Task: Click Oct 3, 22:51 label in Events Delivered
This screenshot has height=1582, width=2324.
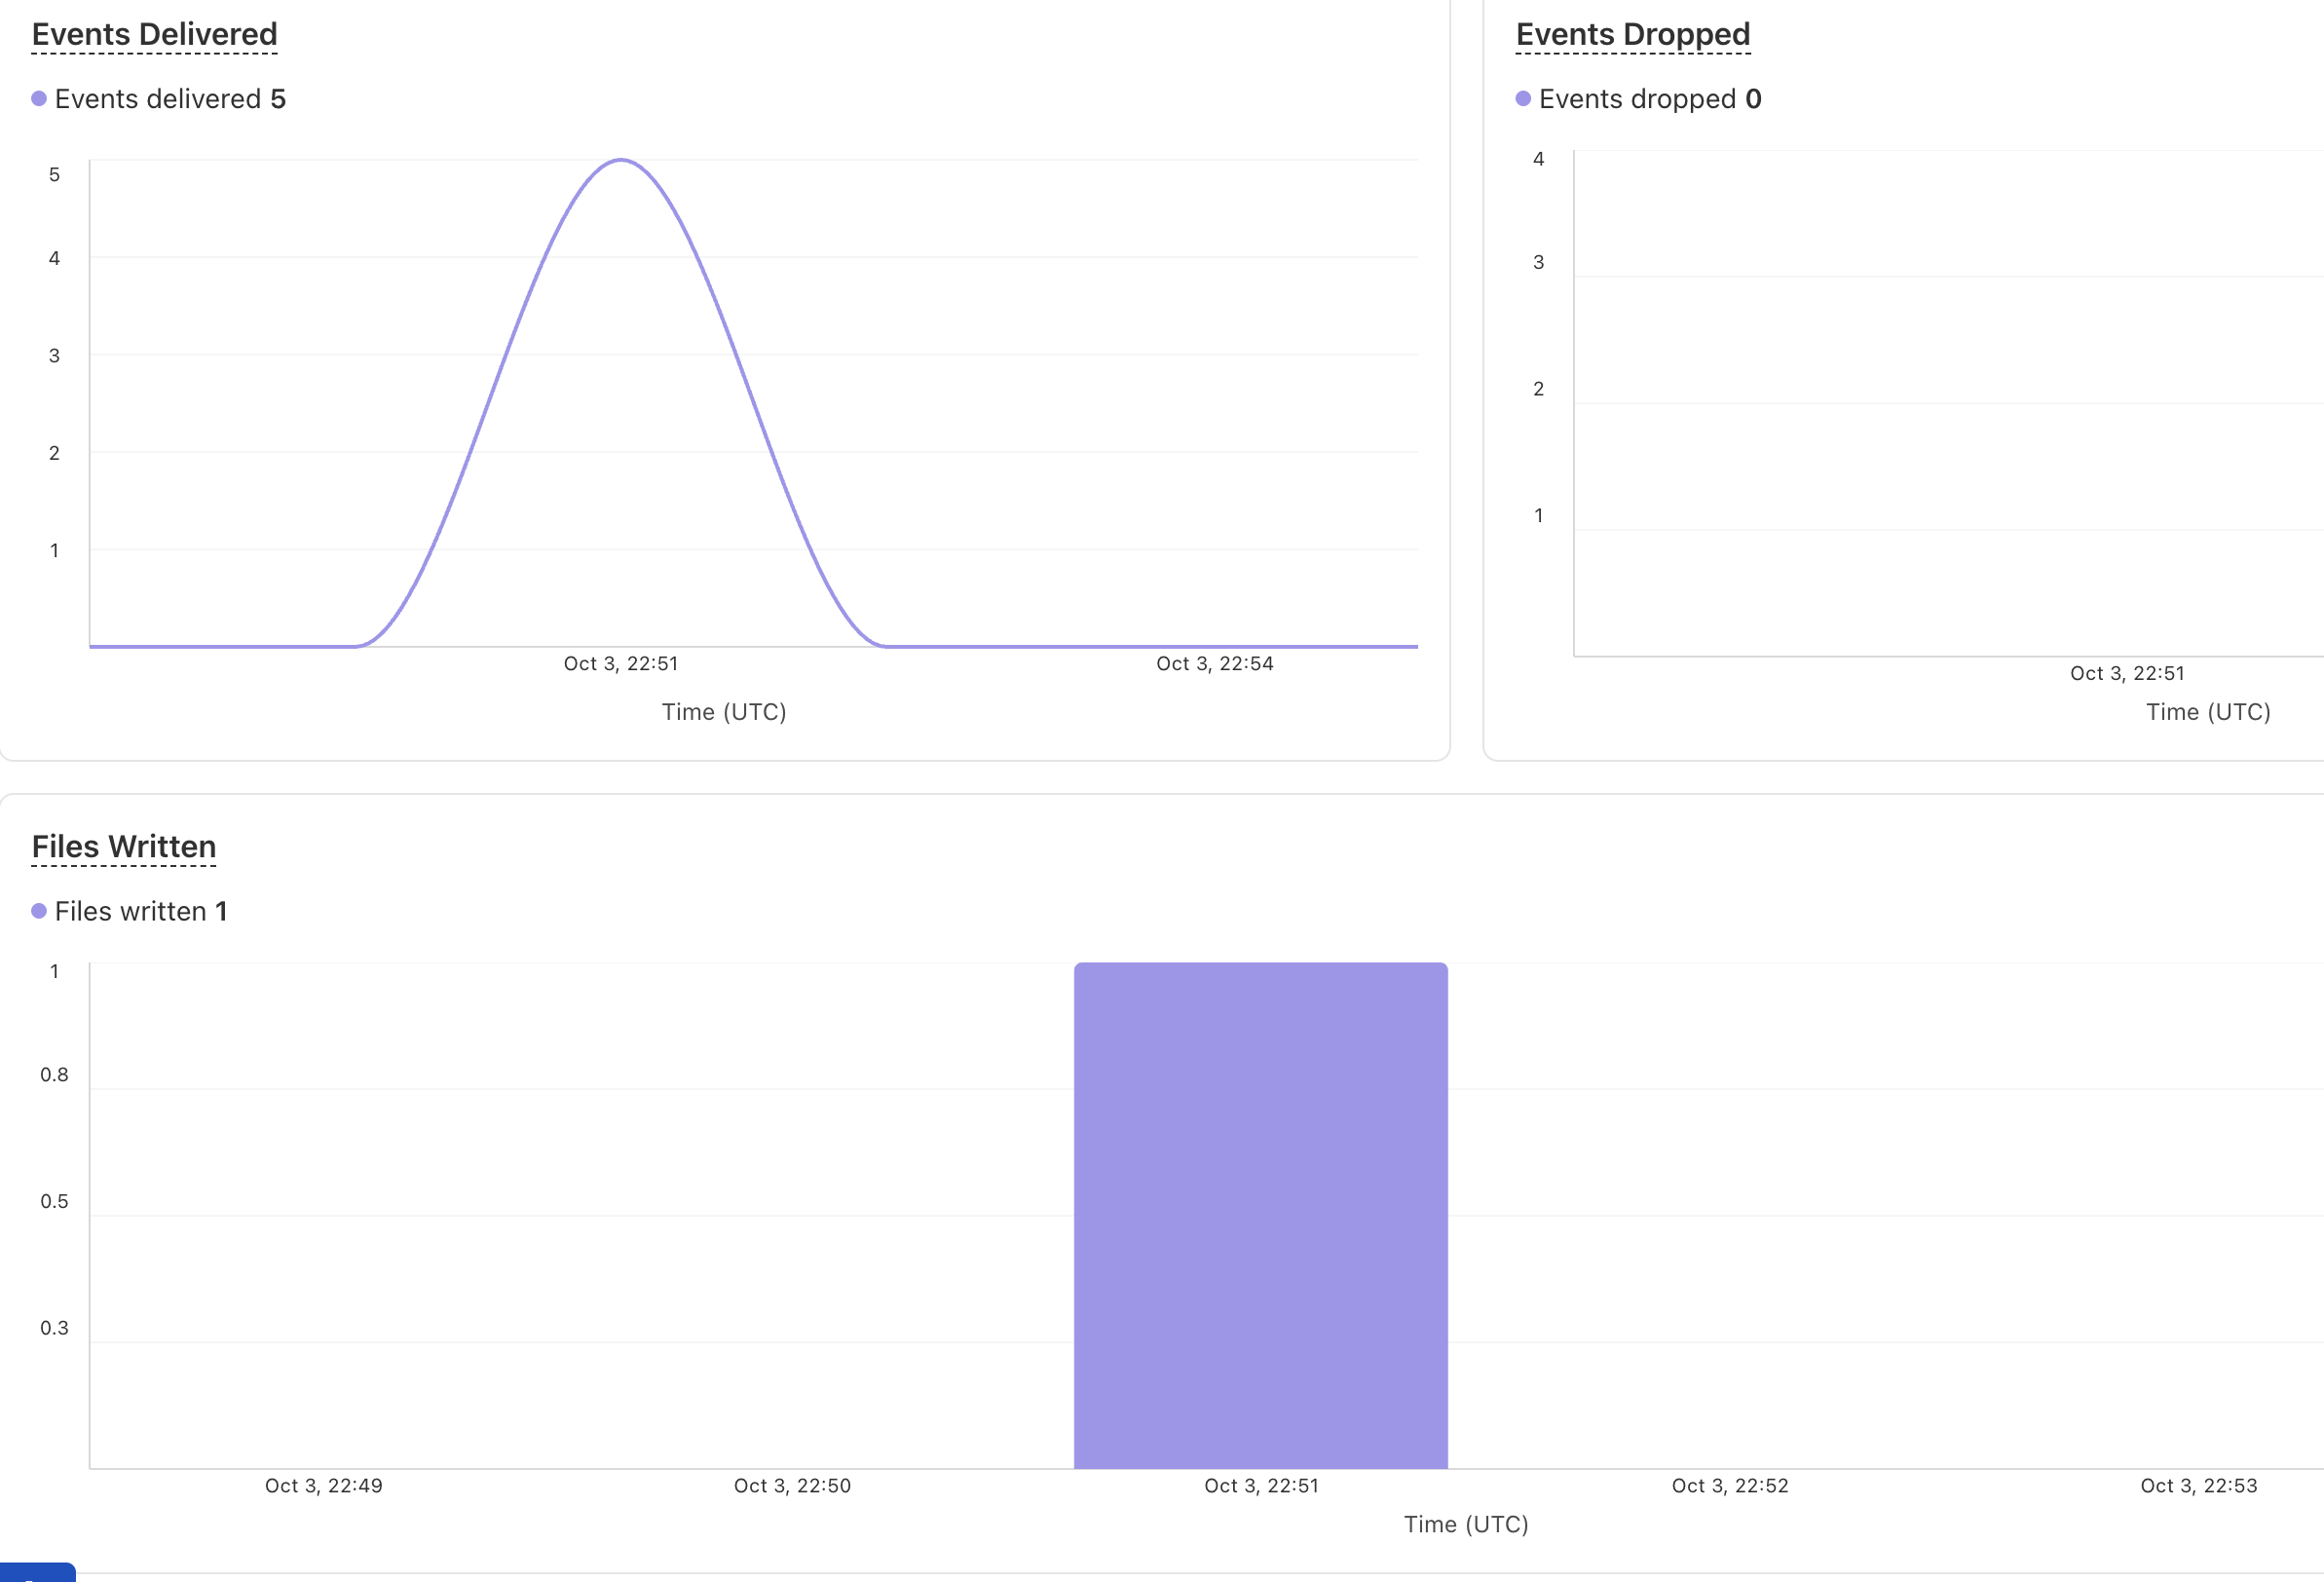Action: (621, 664)
